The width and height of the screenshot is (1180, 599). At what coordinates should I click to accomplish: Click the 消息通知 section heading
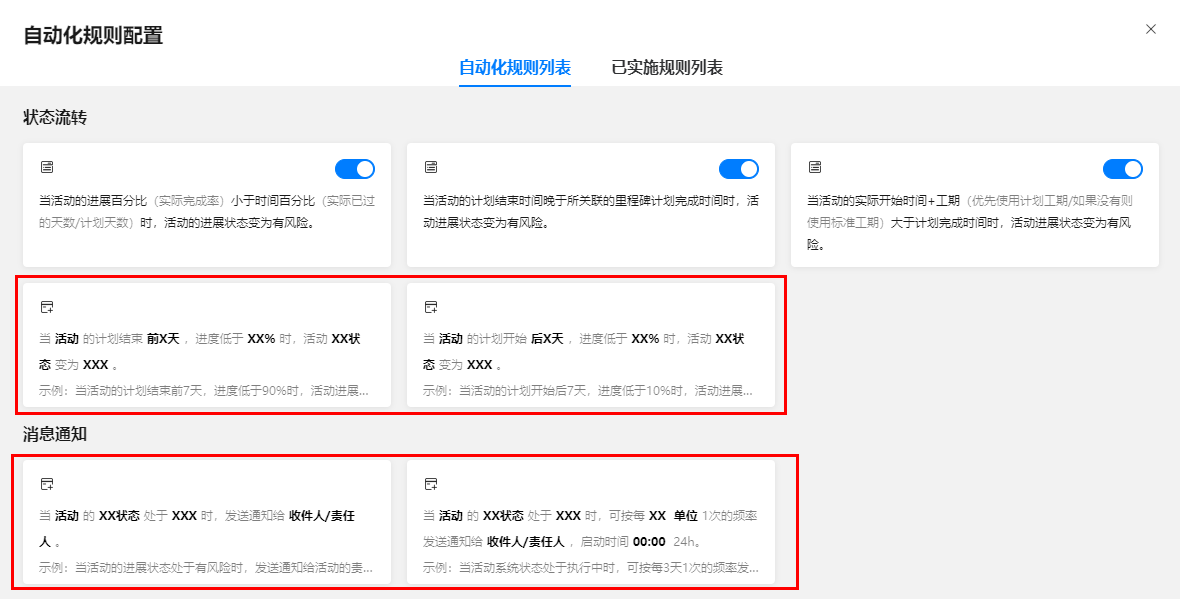[x=55, y=434]
